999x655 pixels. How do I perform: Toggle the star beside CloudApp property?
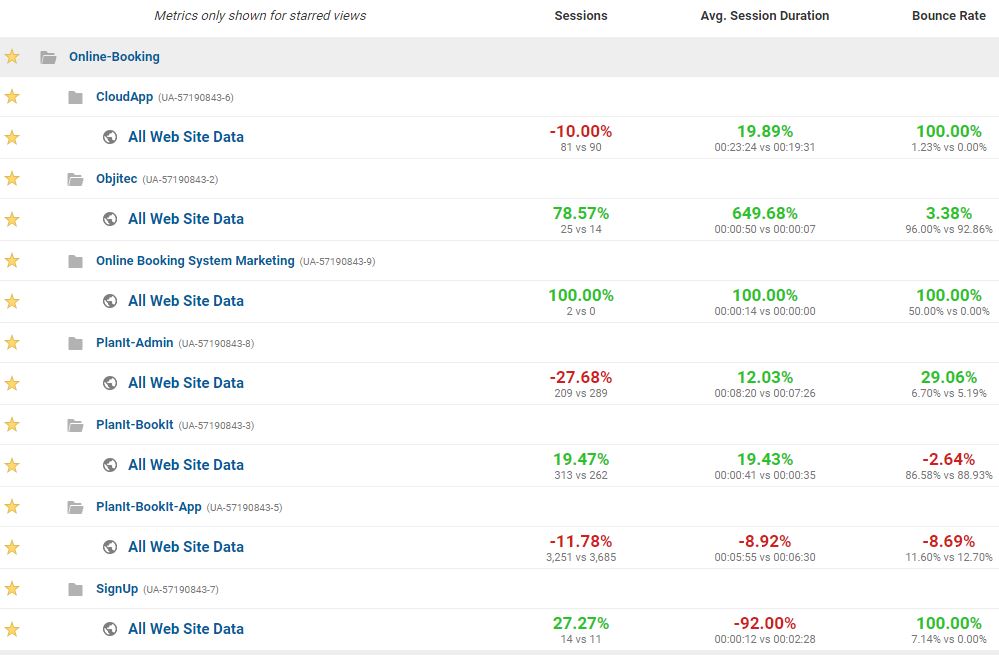pos(12,97)
